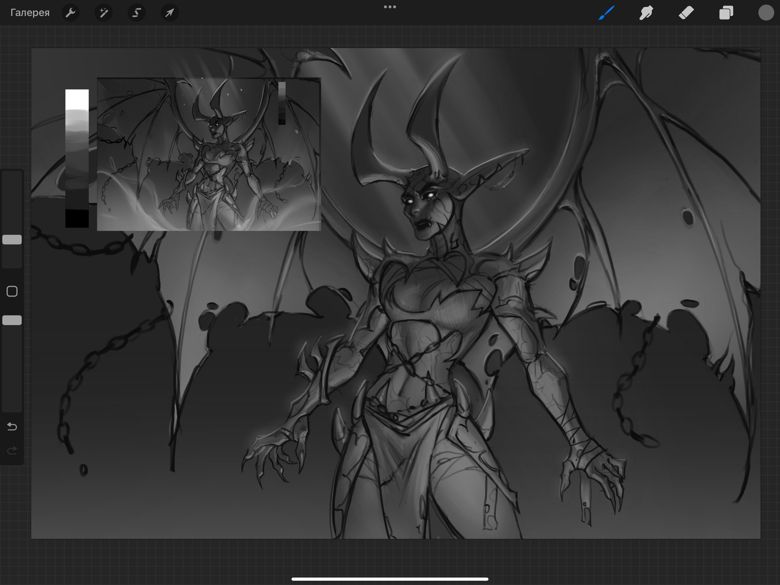Click the grayscale value strip on canvas
This screenshot has width=780, height=585.
coord(77,158)
